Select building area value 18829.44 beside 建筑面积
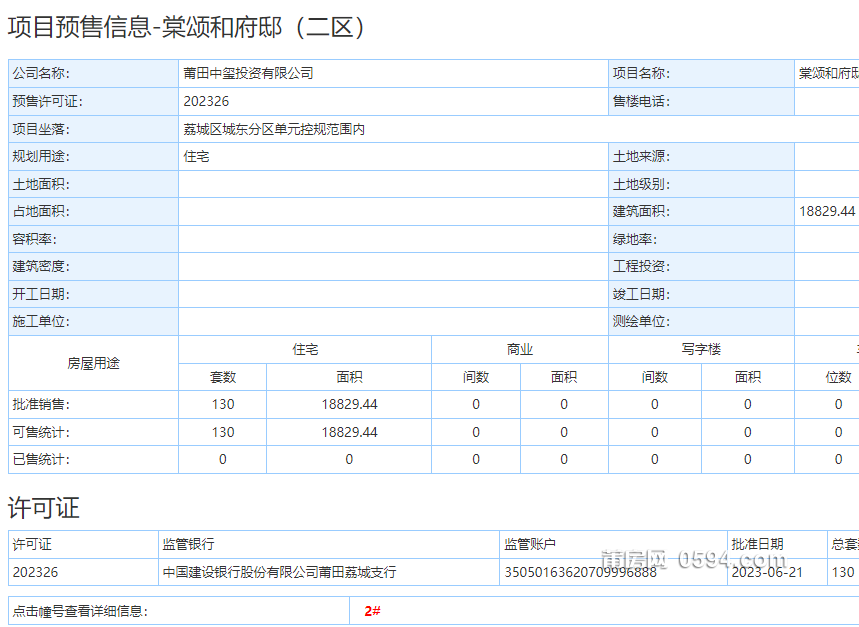Viewport: 859px width, 627px height. coord(827,211)
